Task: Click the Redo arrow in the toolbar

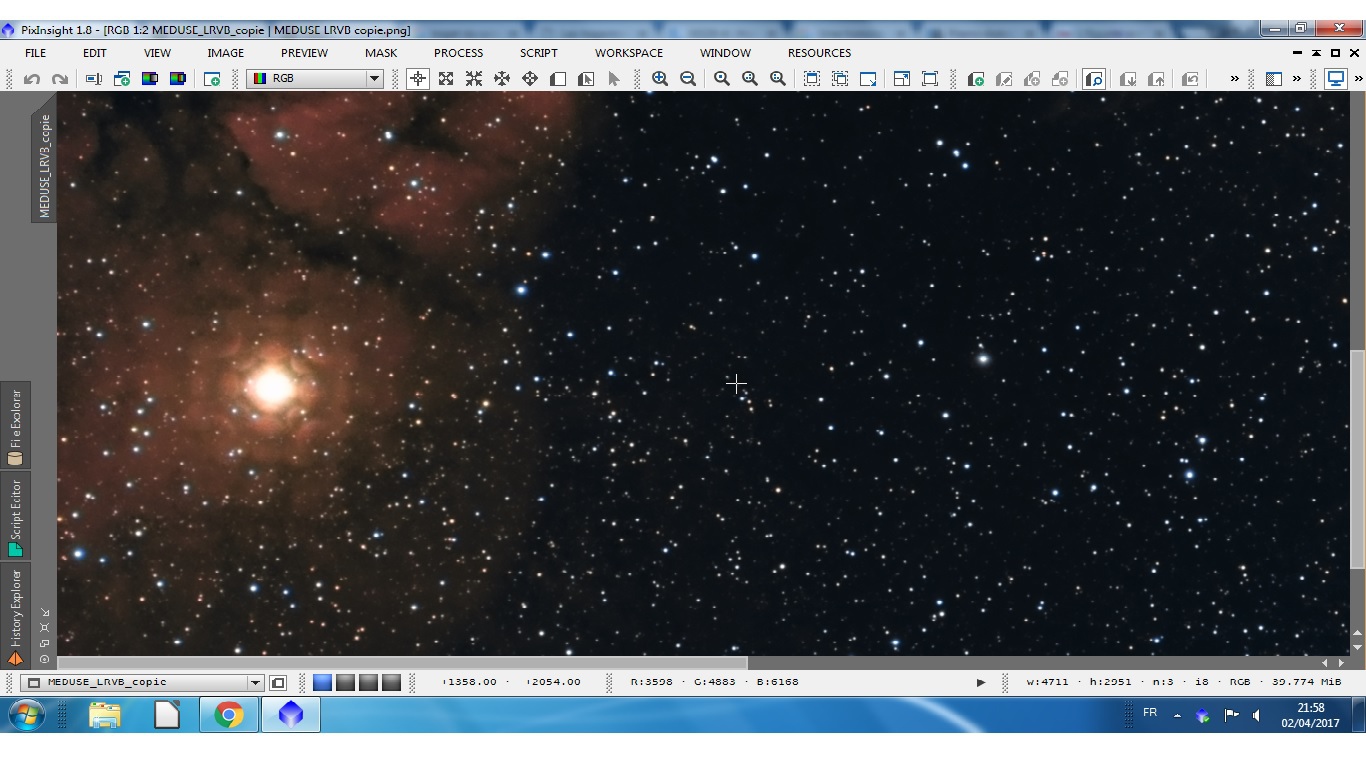Action: coord(60,79)
